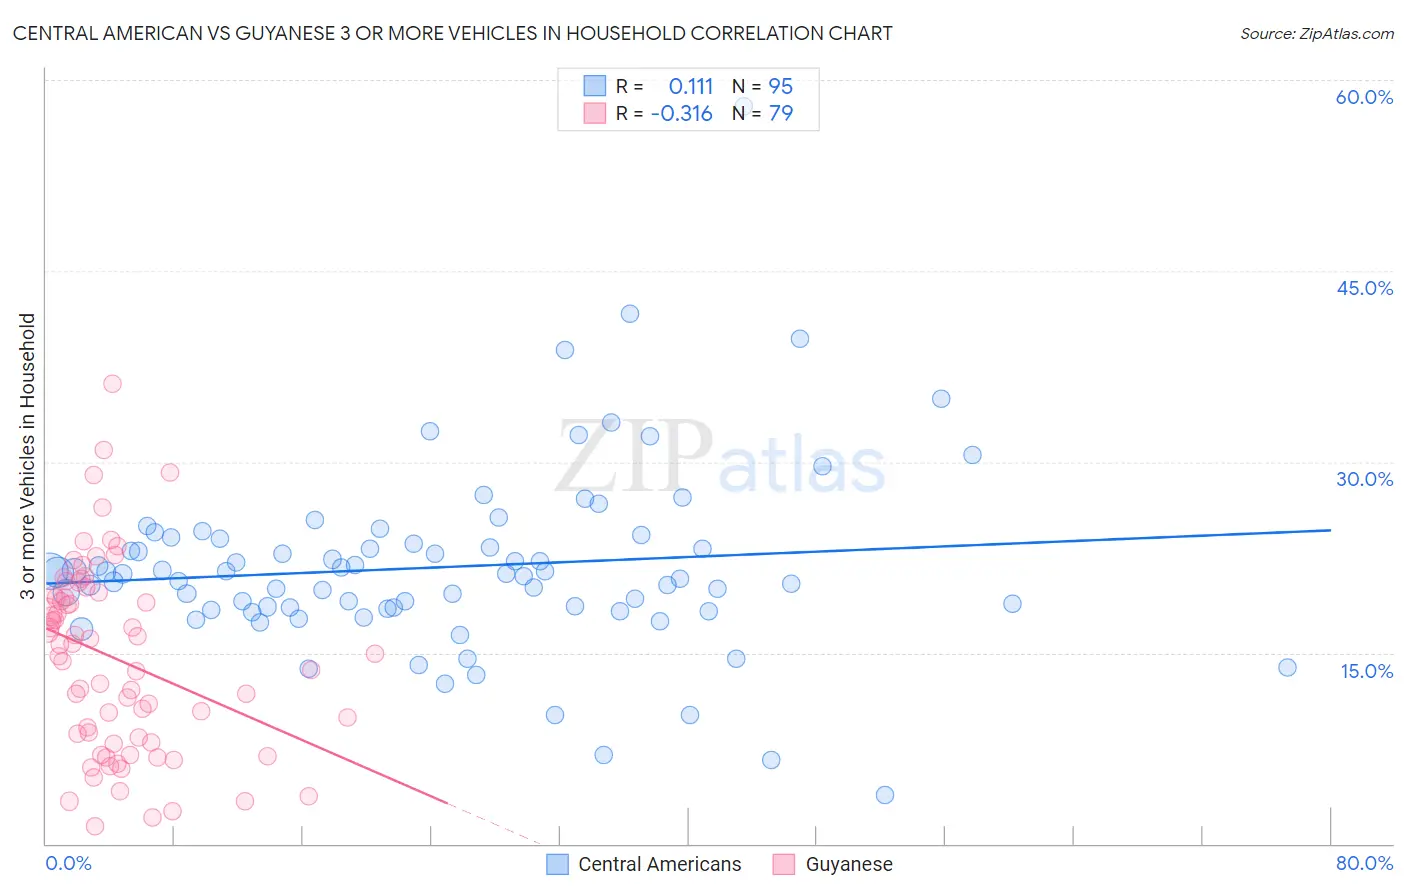The width and height of the screenshot is (1406, 892).
Task: Select the Guyanese legend label
Action: pos(849,864)
